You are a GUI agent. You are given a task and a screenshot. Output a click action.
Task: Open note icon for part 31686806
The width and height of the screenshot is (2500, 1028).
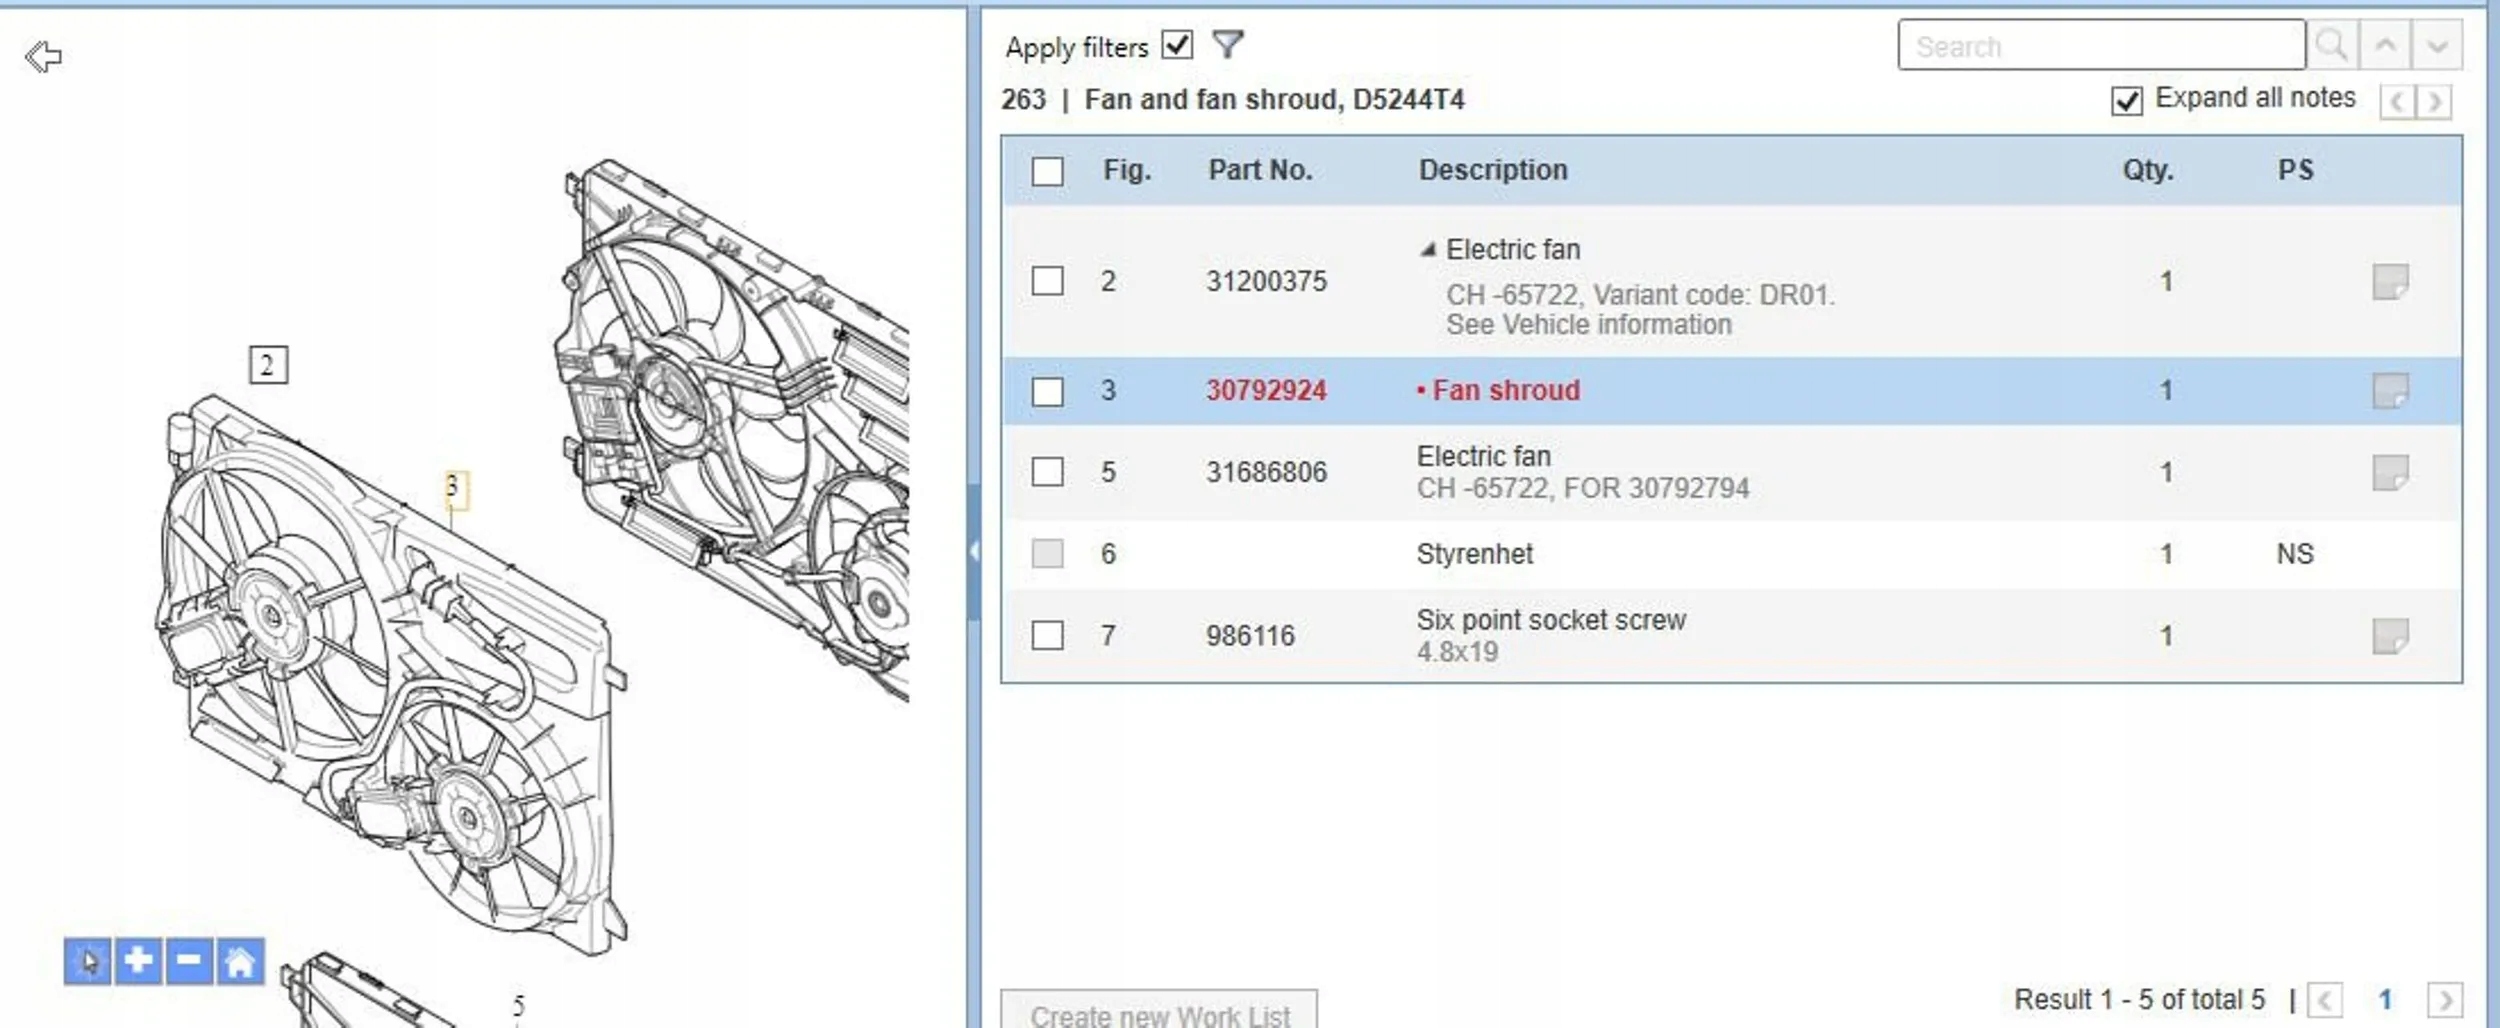click(2390, 473)
